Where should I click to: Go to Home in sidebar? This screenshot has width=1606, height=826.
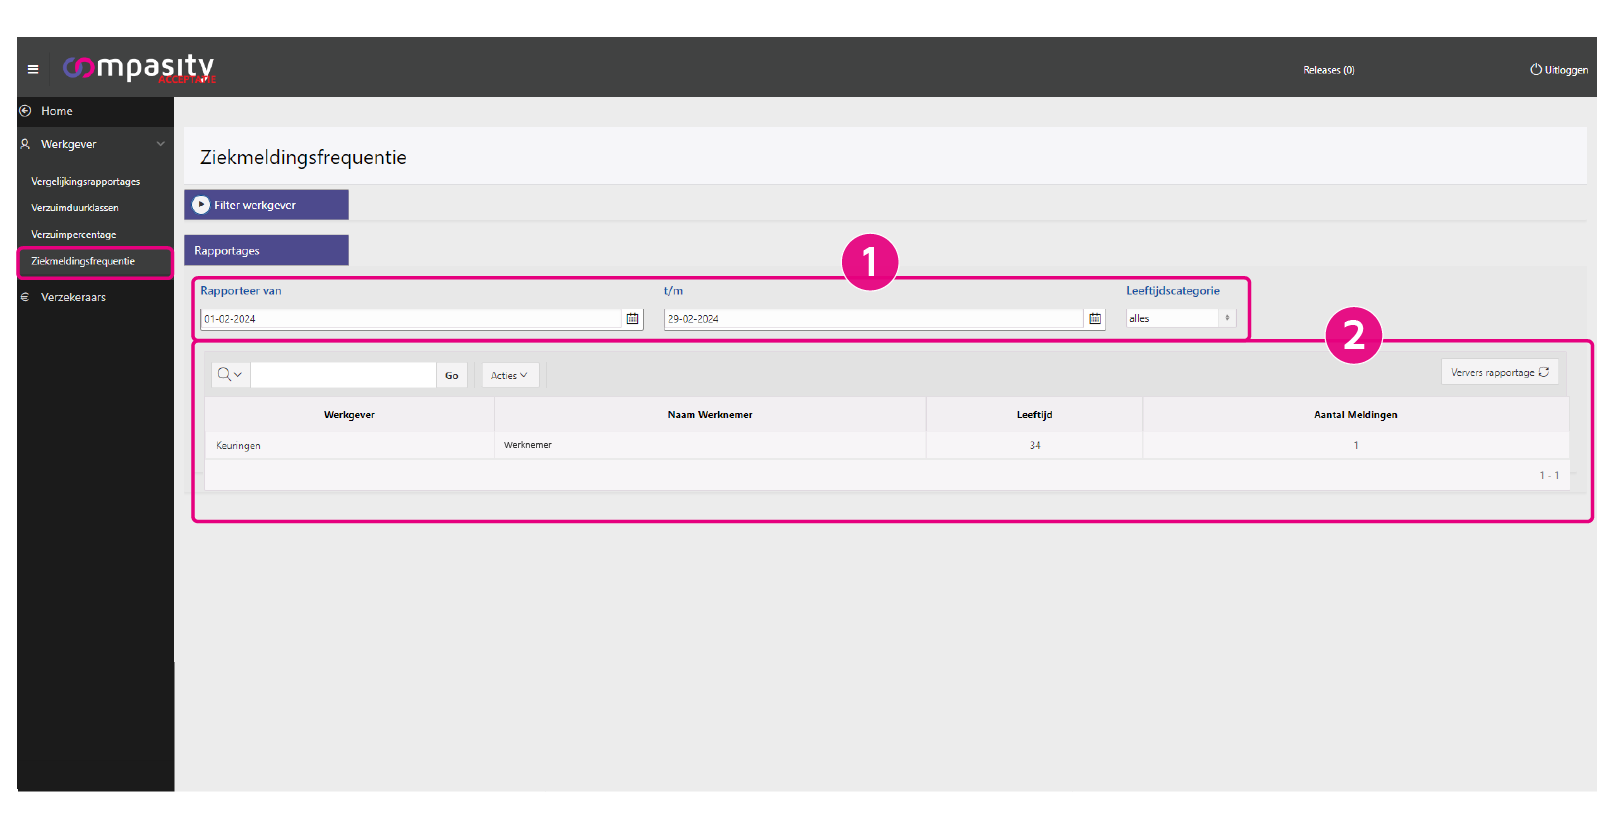(57, 111)
